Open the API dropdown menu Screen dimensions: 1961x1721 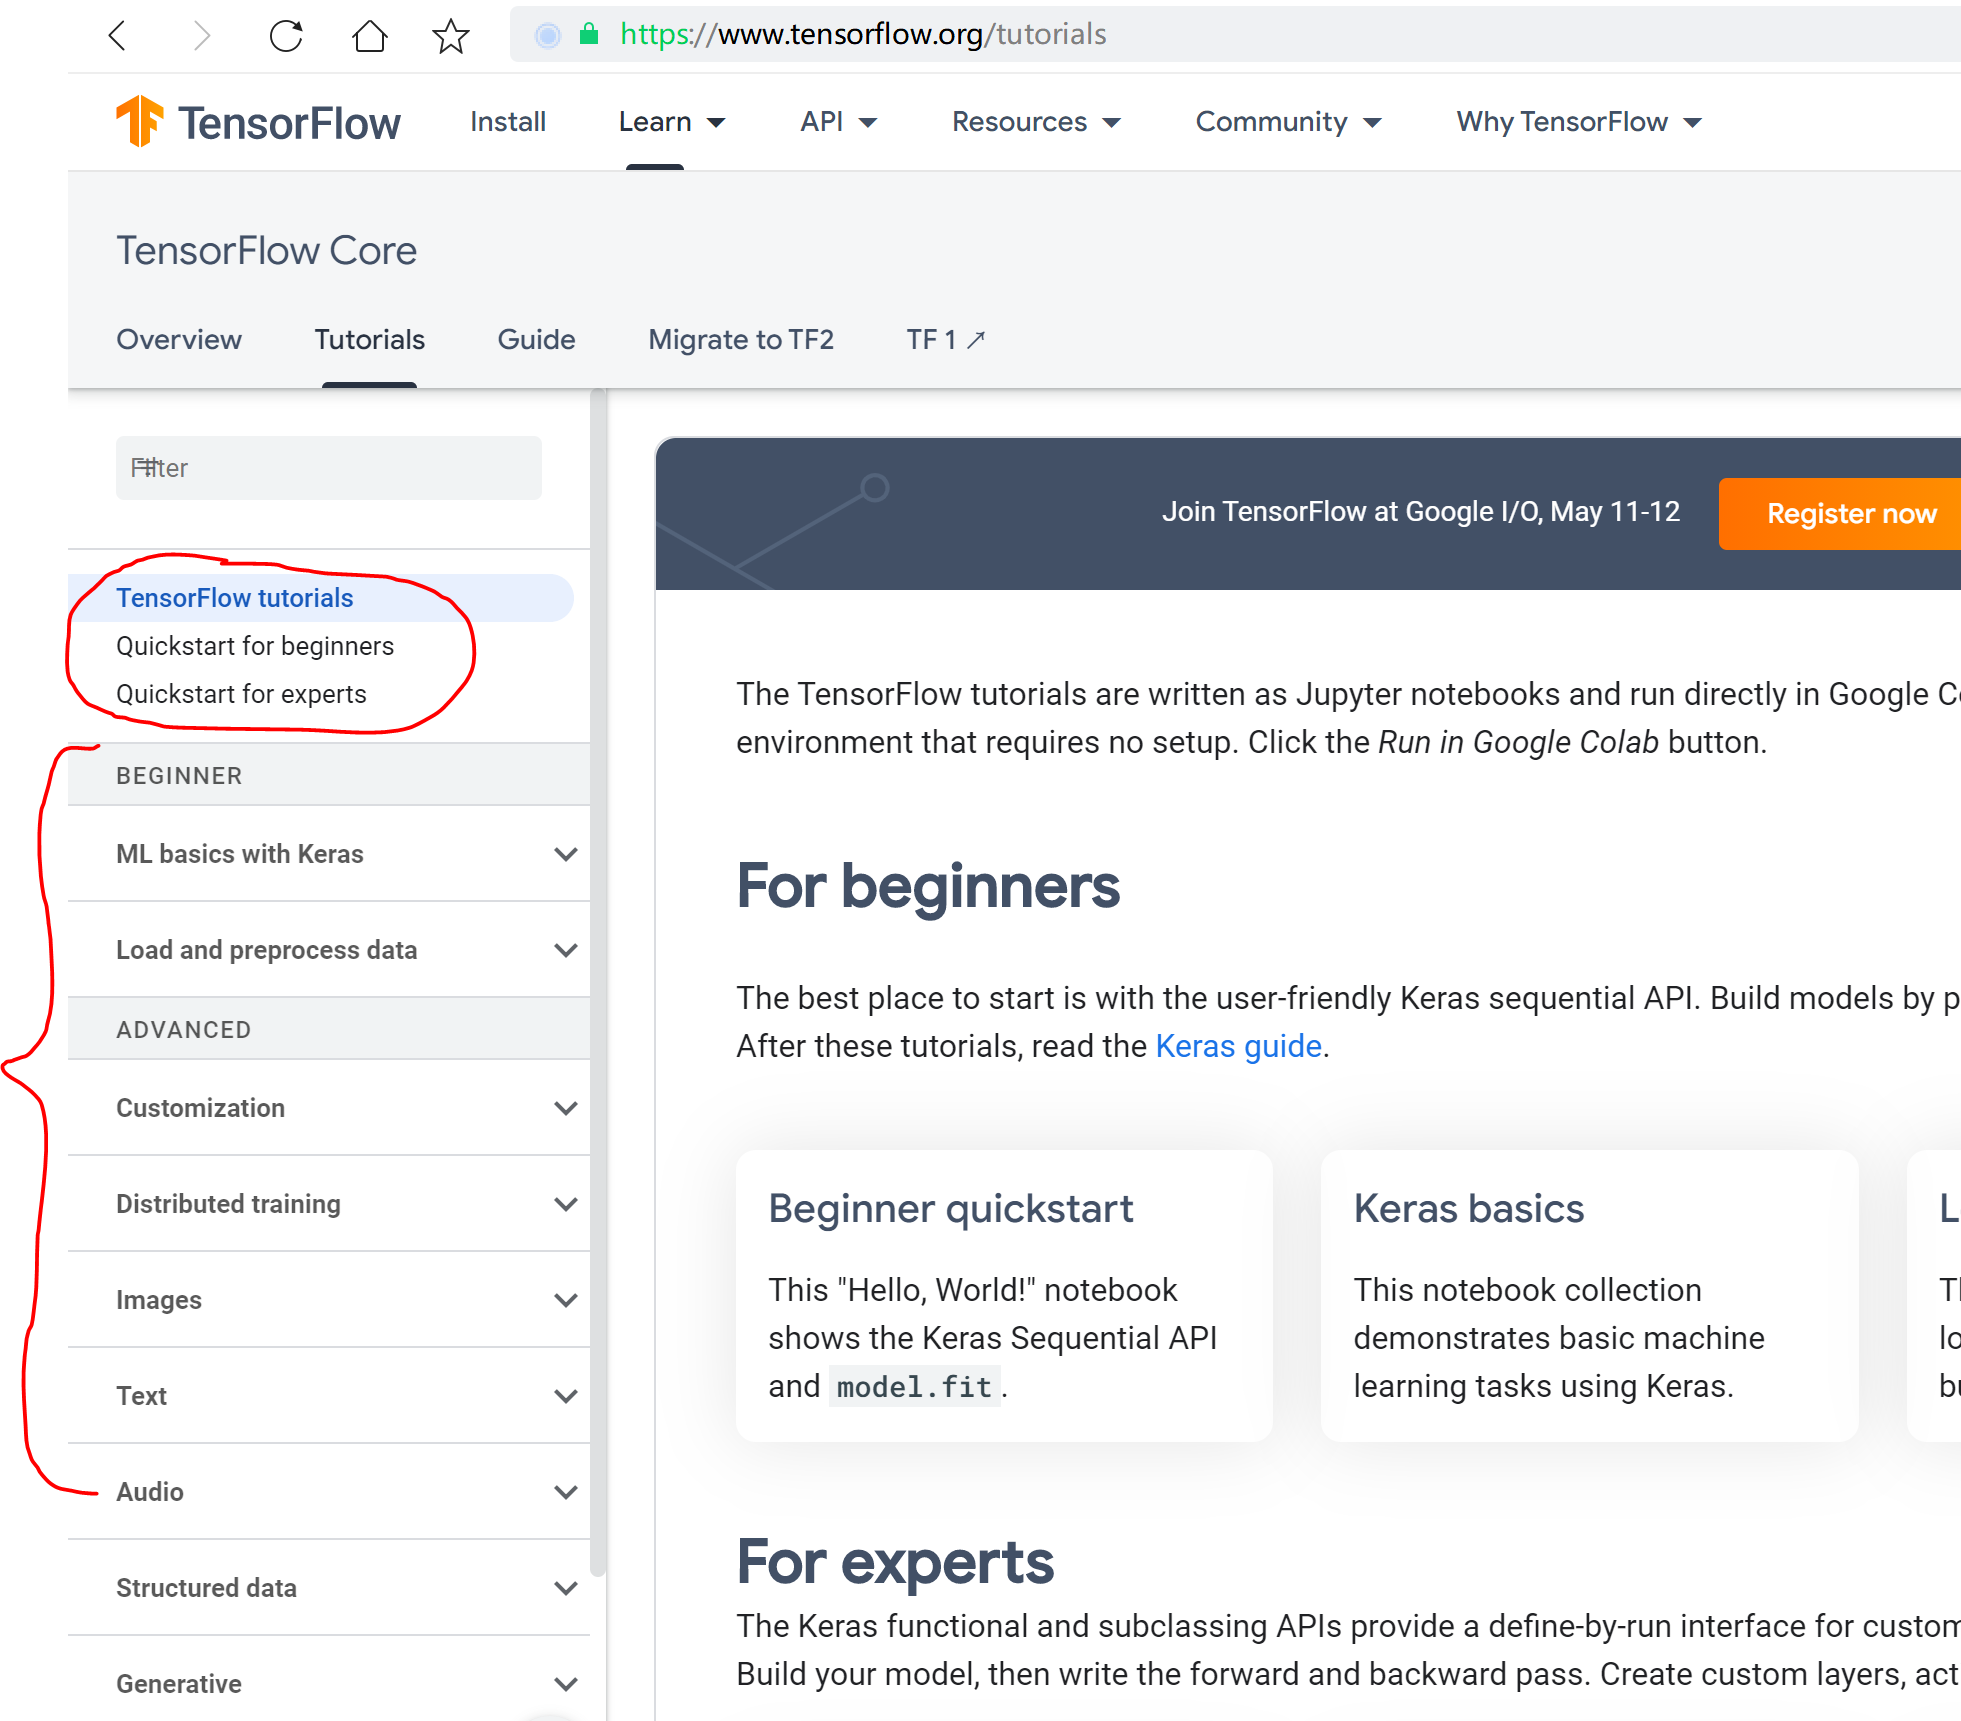click(x=838, y=122)
